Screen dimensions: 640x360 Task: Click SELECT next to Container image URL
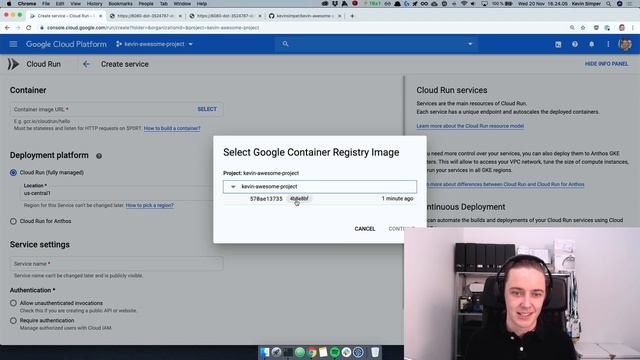pyautogui.click(x=207, y=109)
